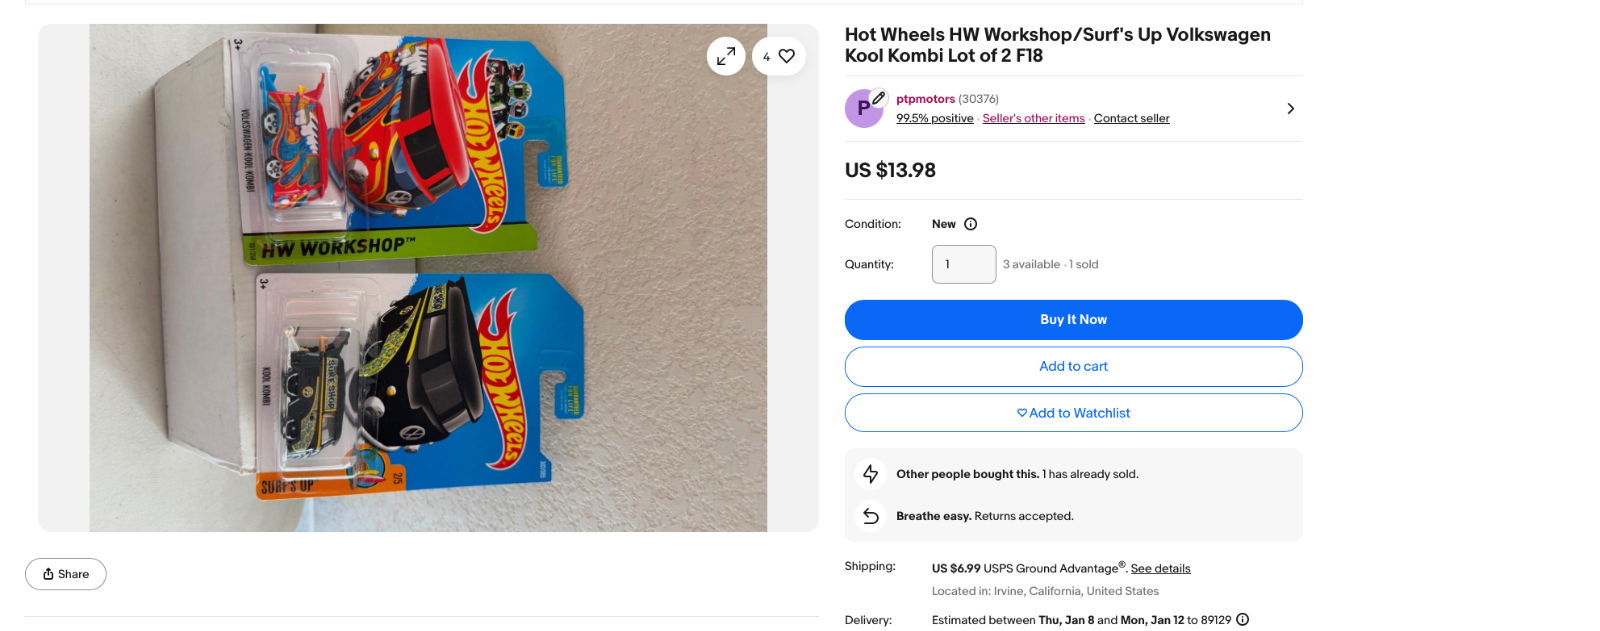Add the item to Watchlist
This screenshot has width=1600, height=631.
point(1073,413)
